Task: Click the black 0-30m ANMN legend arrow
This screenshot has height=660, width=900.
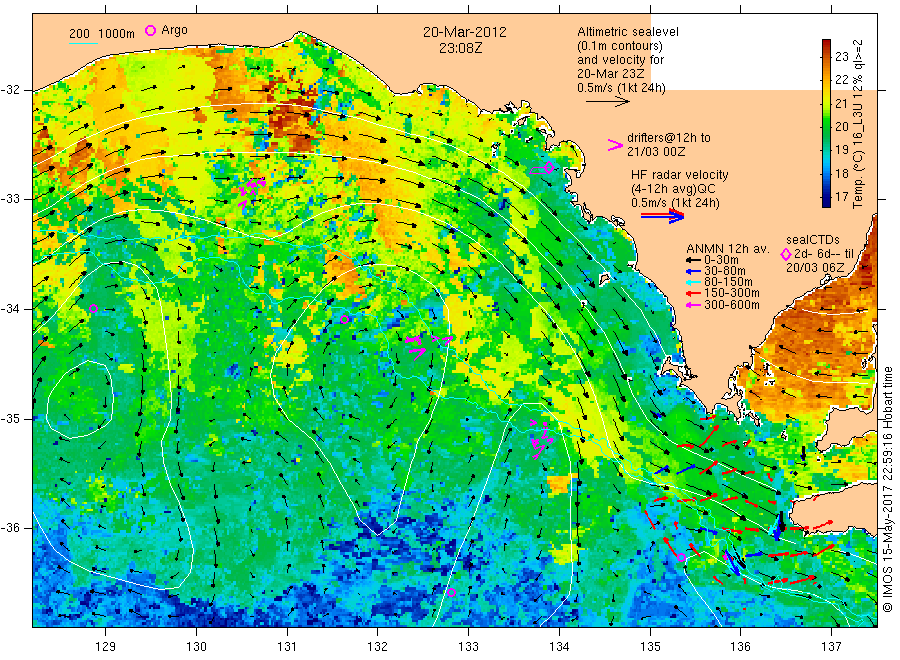Action: [x=694, y=260]
